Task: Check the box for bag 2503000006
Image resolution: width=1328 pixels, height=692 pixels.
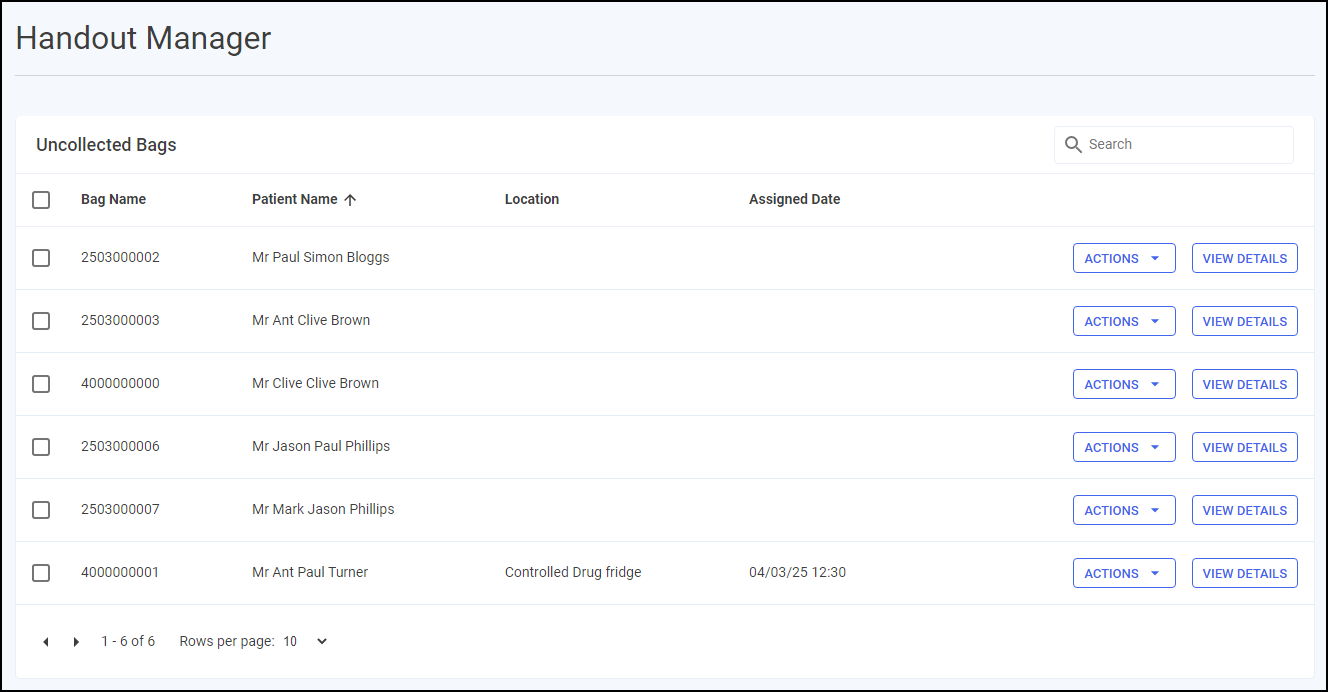Action: (x=41, y=447)
